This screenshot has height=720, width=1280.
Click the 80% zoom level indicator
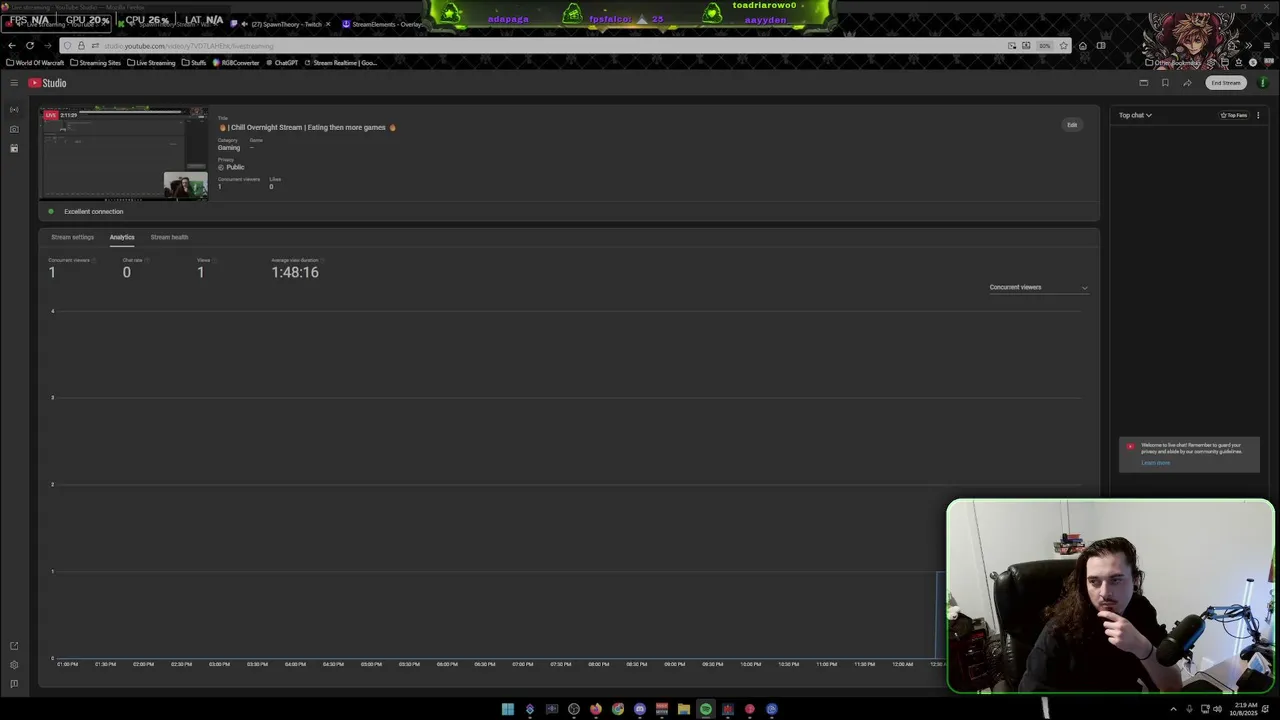coord(1044,45)
